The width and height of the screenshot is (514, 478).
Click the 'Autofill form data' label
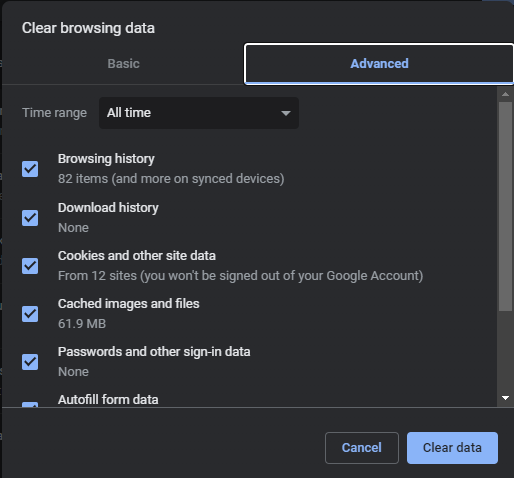click(108, 400)
